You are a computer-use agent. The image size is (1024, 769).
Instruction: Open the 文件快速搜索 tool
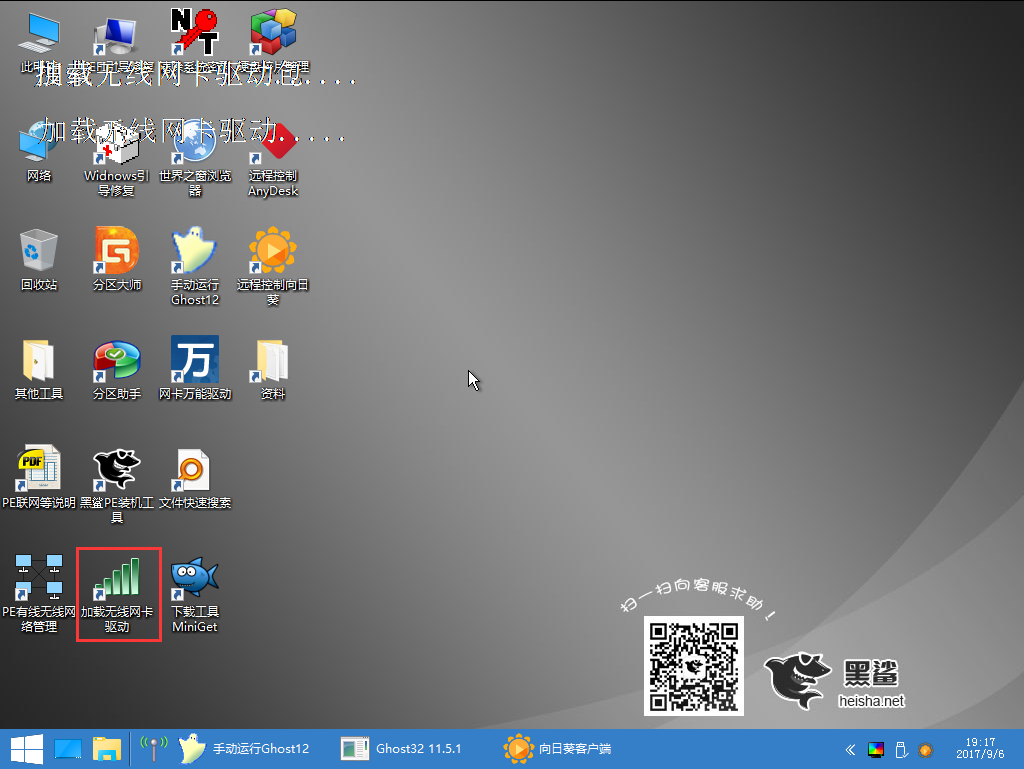pos(194,470)
